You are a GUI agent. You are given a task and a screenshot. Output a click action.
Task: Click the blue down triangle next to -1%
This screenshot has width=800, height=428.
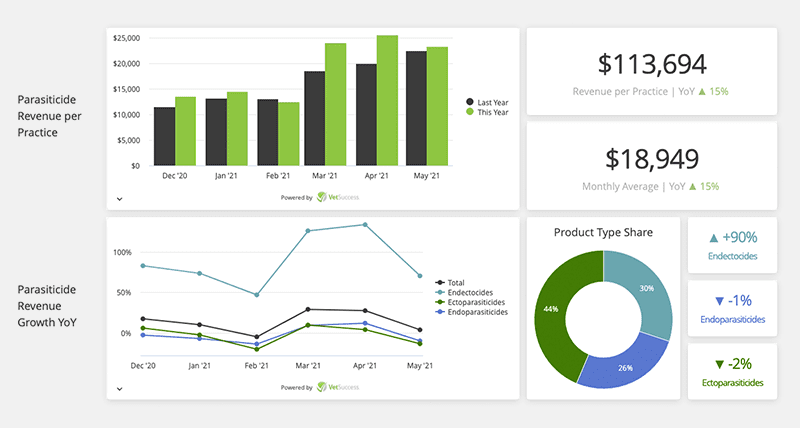coord(719,300)
